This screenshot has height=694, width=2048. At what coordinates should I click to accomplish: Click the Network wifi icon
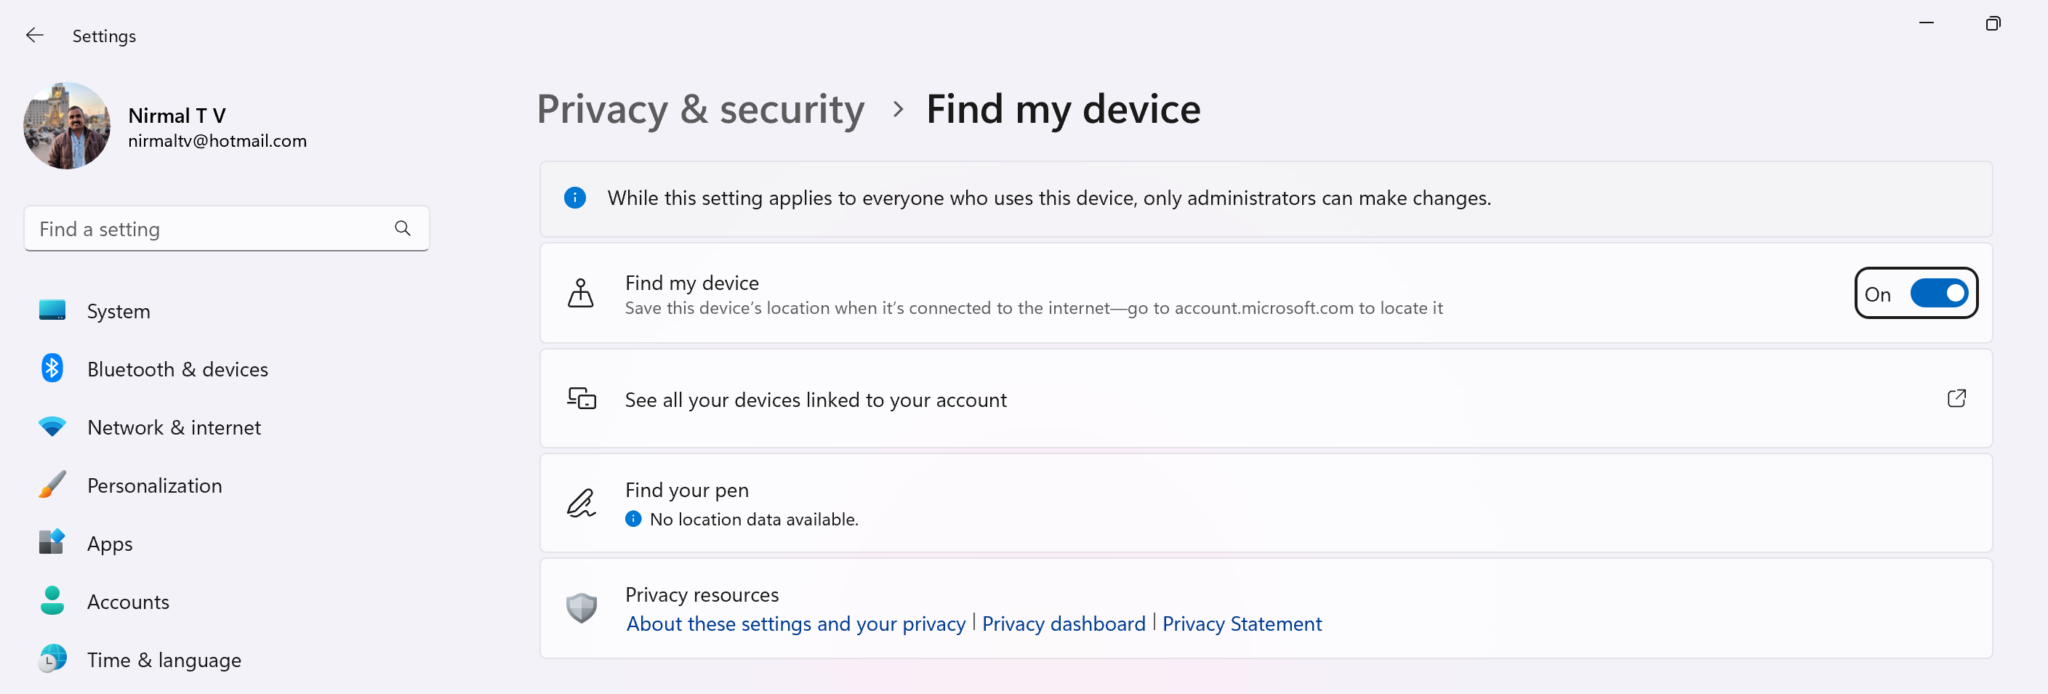pos(52,427)
